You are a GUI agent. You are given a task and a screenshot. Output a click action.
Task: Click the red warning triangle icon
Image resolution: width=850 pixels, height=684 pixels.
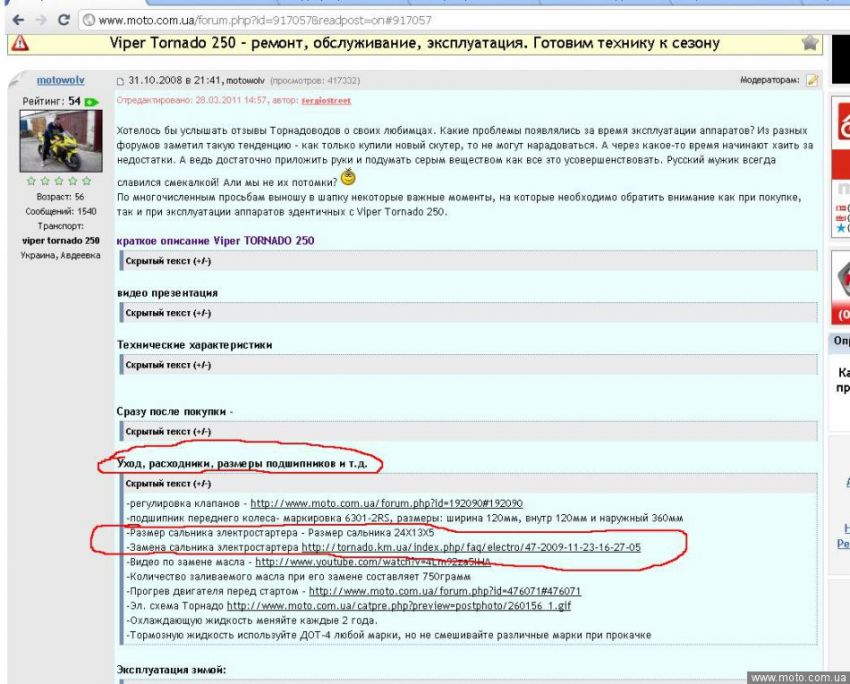tap(20, 43)
